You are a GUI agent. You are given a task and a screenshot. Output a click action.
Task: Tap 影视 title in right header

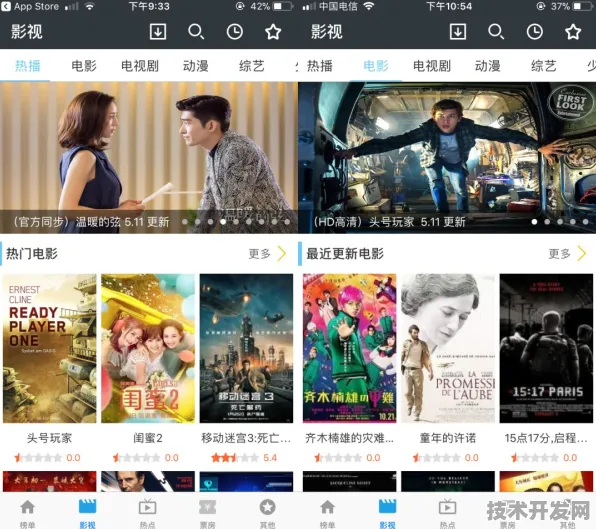327,32
